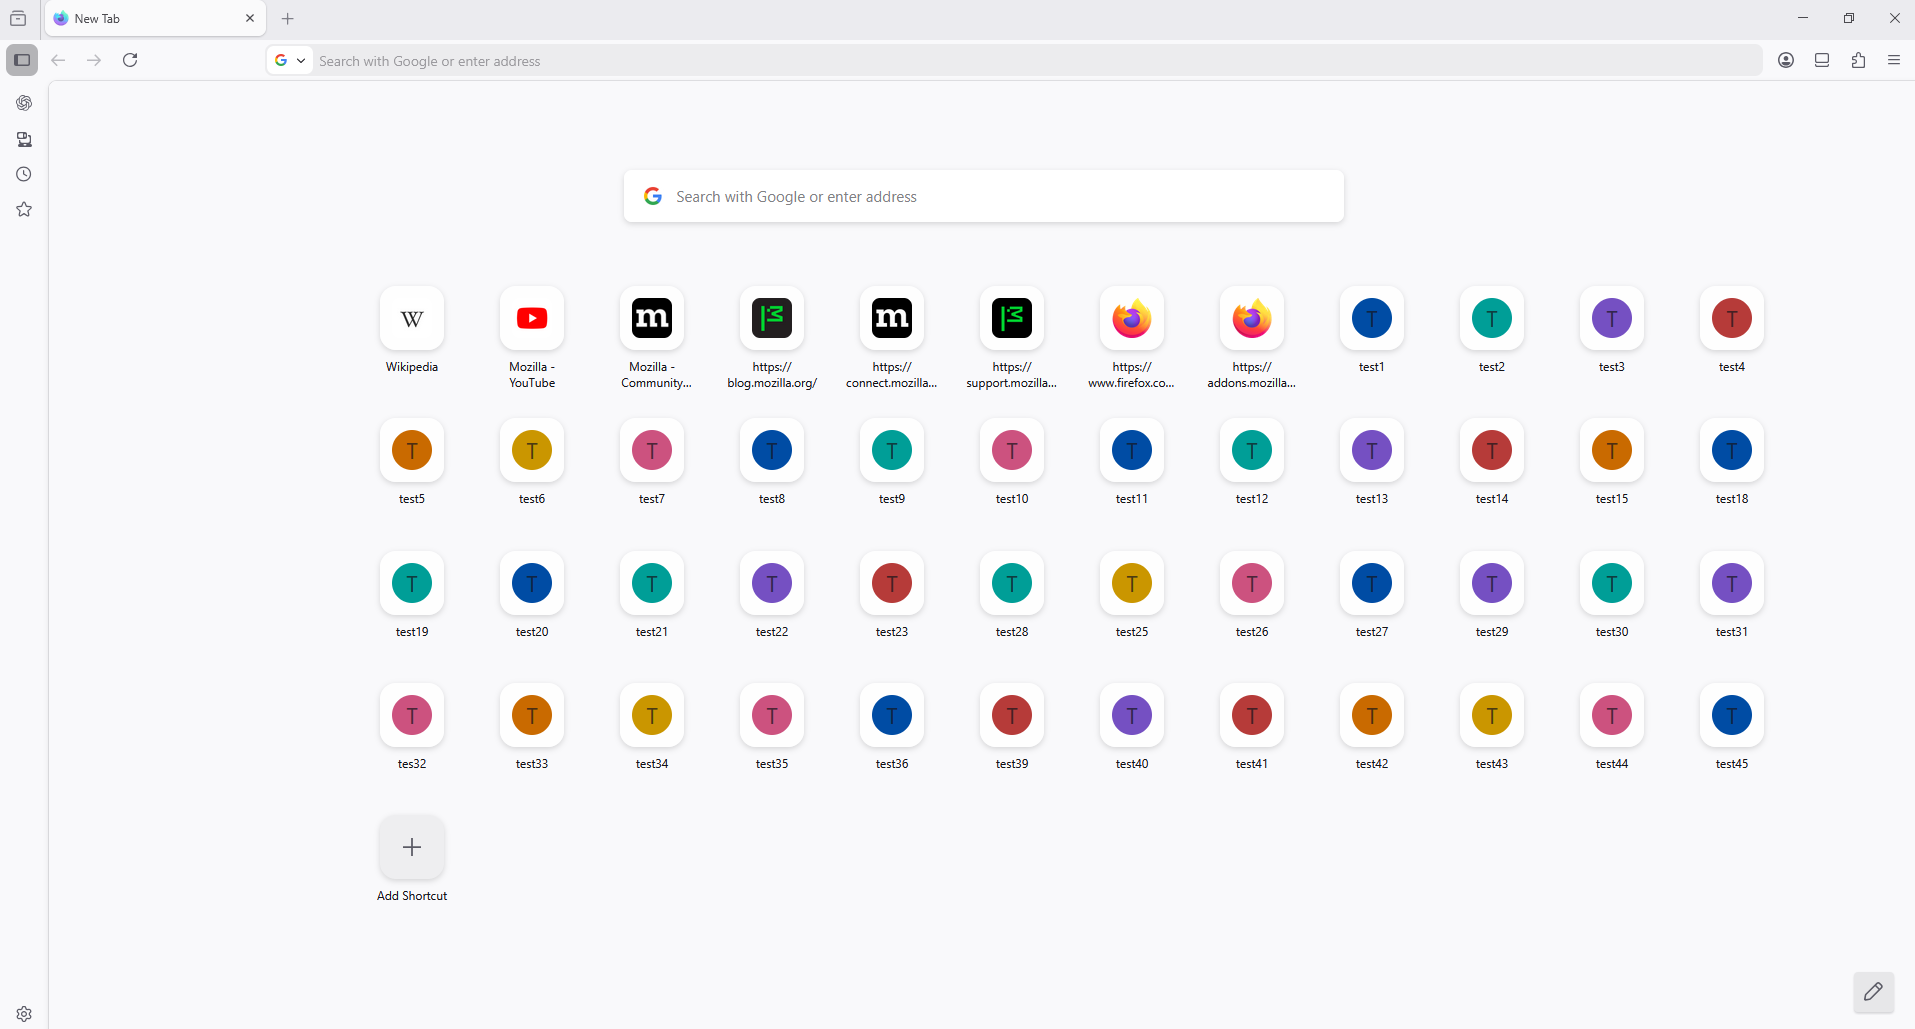
Task: Reload the current page
Action: pyautogui.click(x=130, y=60)
